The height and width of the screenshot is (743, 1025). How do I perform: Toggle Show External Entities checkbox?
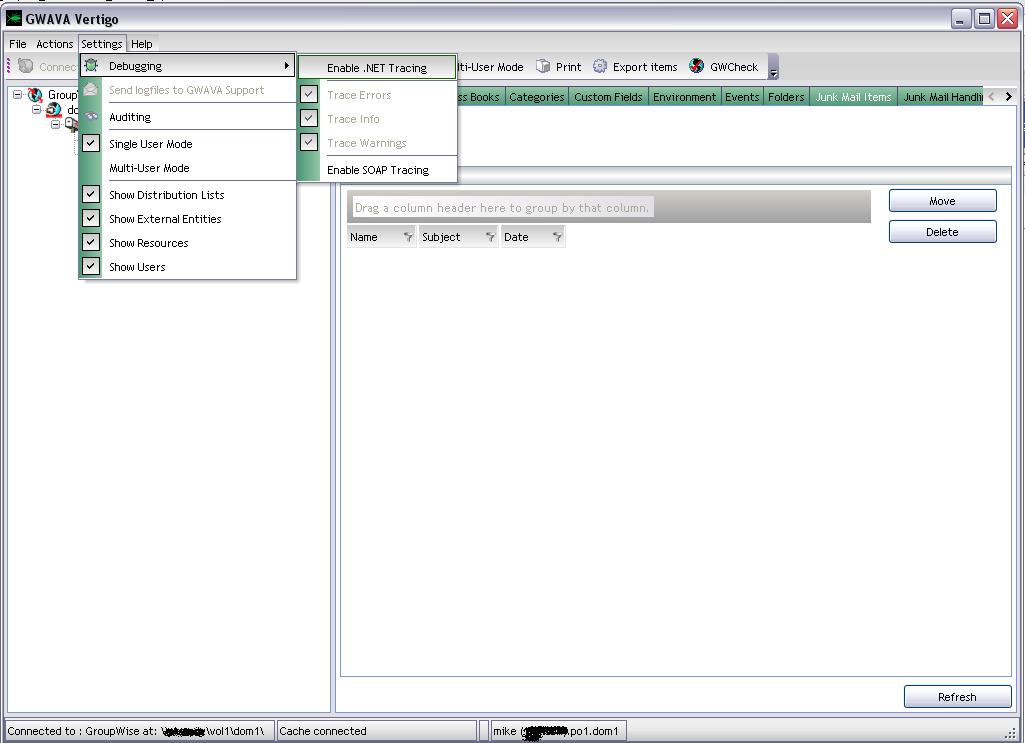coord(91,218)
